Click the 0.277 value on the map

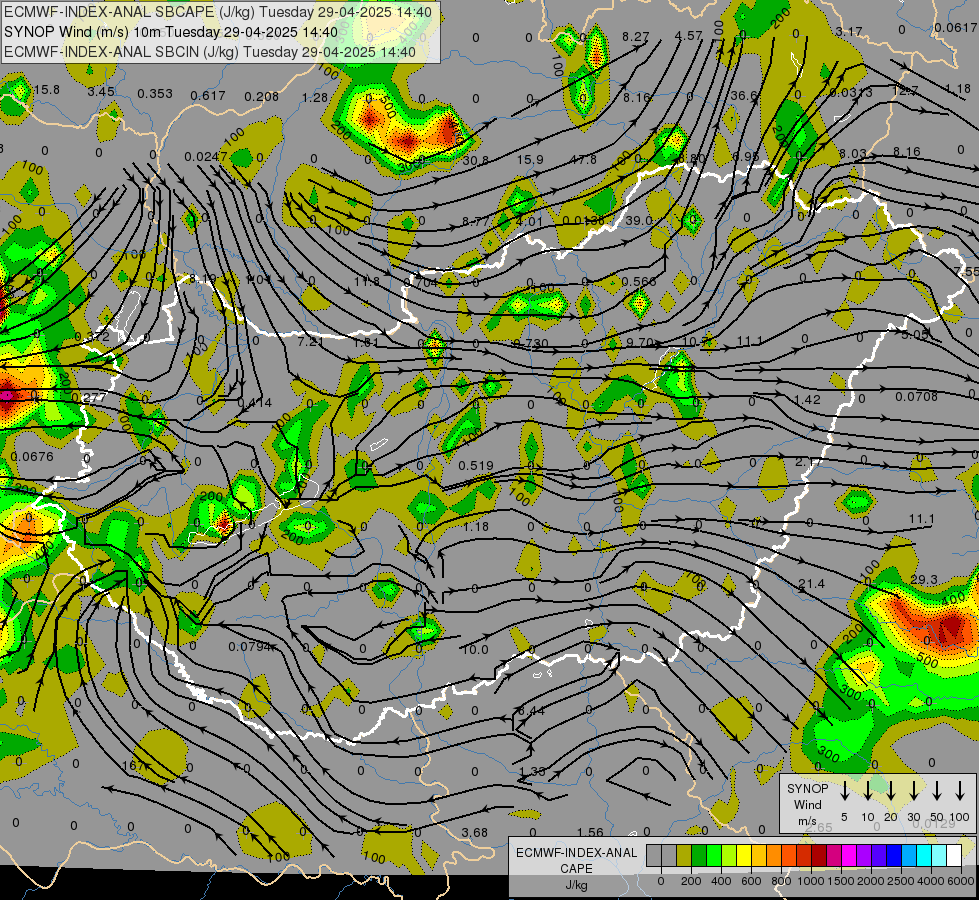[89, 398]
